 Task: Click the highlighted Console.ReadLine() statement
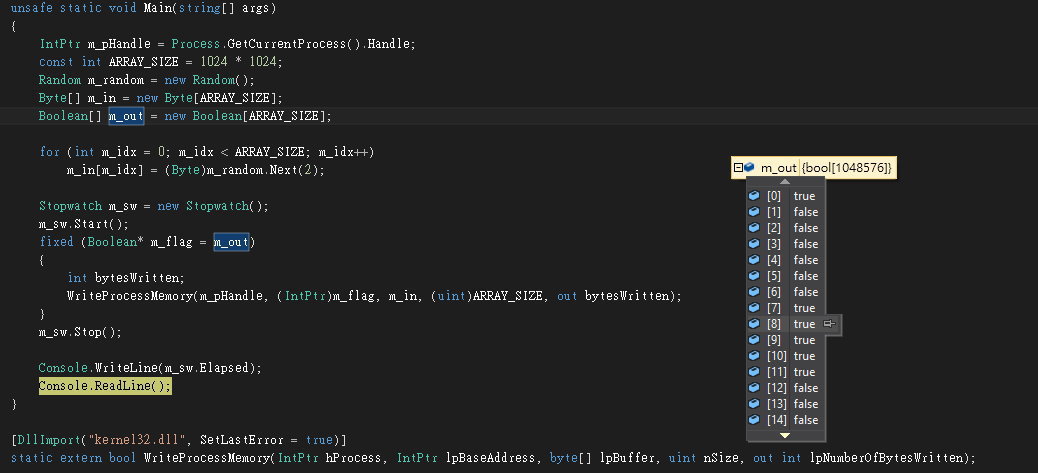(105, 386)
